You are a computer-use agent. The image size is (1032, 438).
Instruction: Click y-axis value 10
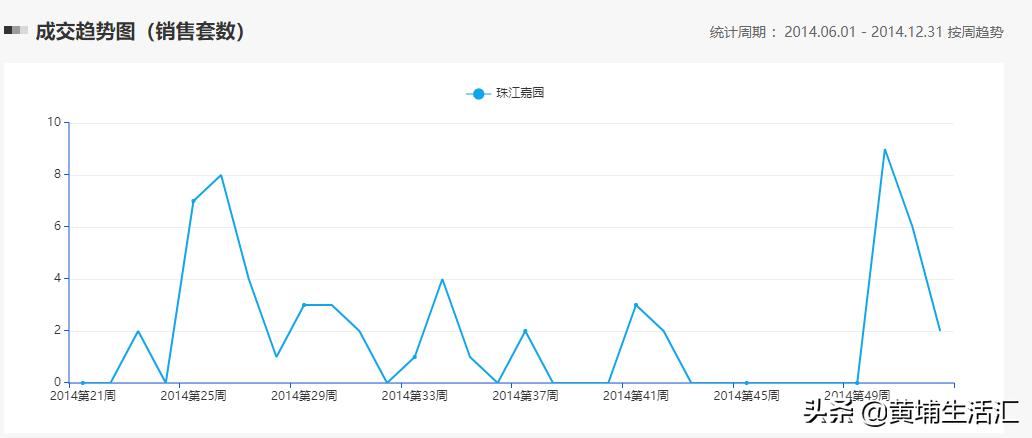pos(54,122)
